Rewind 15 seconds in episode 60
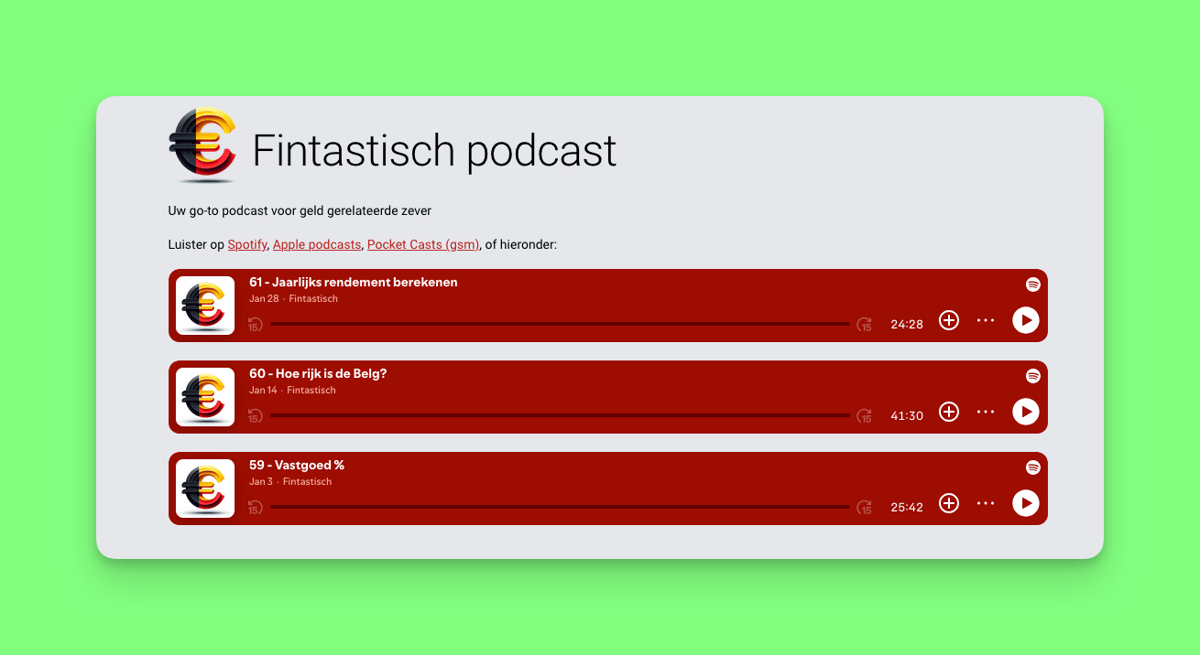The width and height of the screenshot is (1200, 655). point(255,416)
